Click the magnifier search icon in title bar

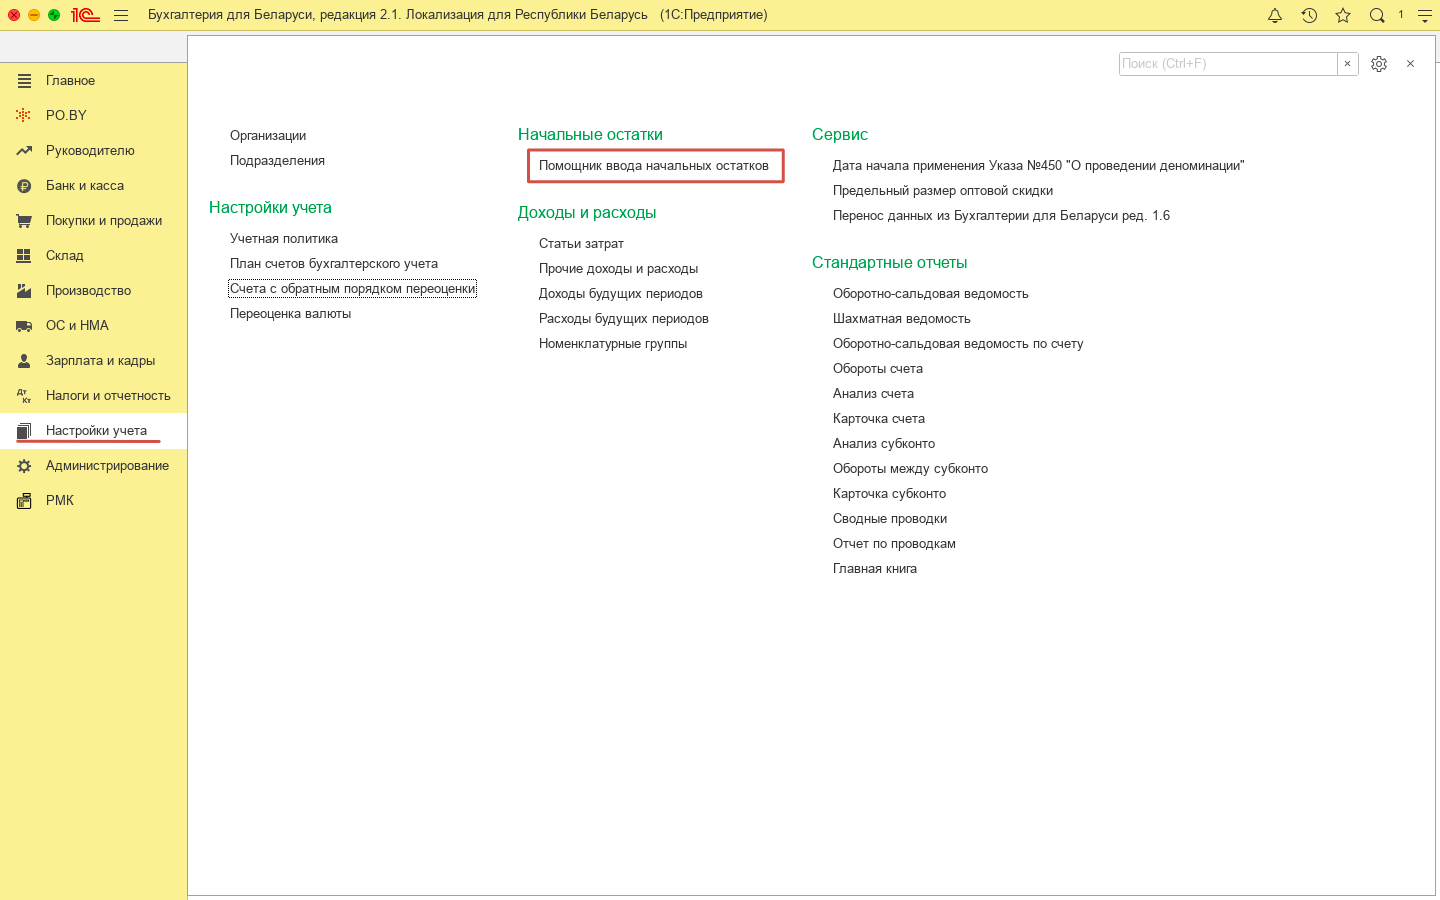tap(1377, 15)
